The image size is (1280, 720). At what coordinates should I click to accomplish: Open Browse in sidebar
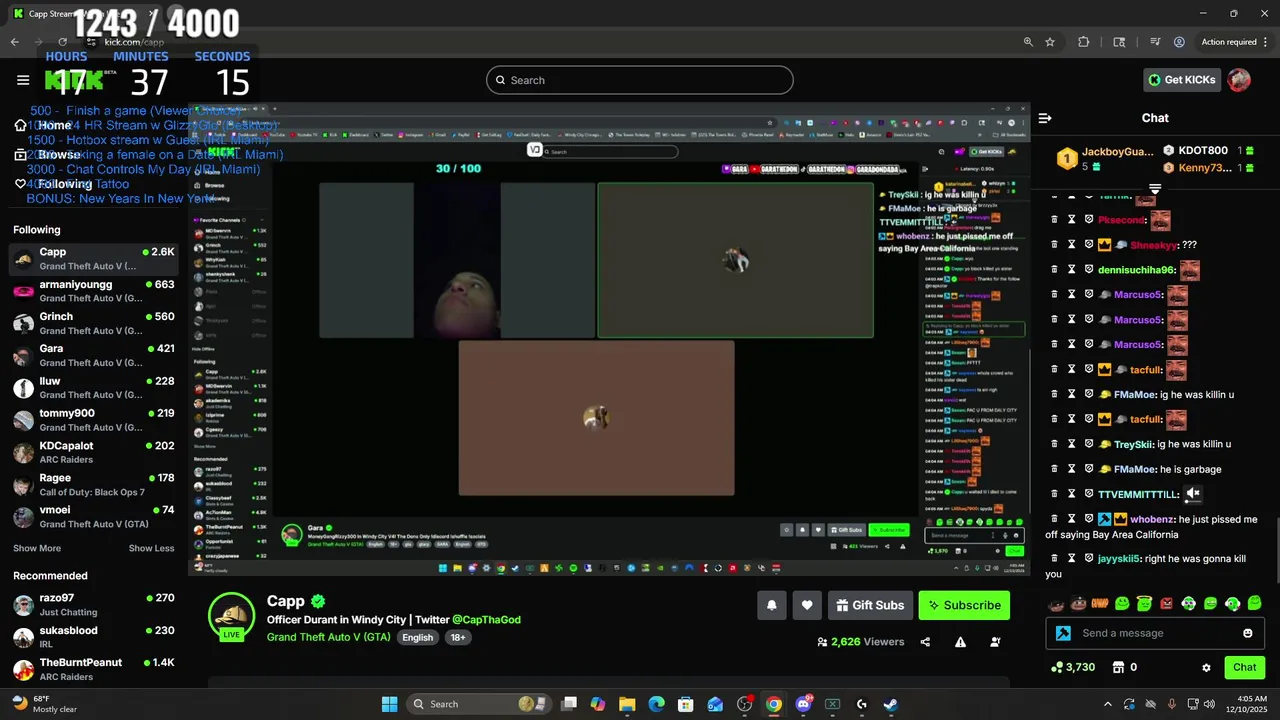pyautogui.click(x=50, y=155)
